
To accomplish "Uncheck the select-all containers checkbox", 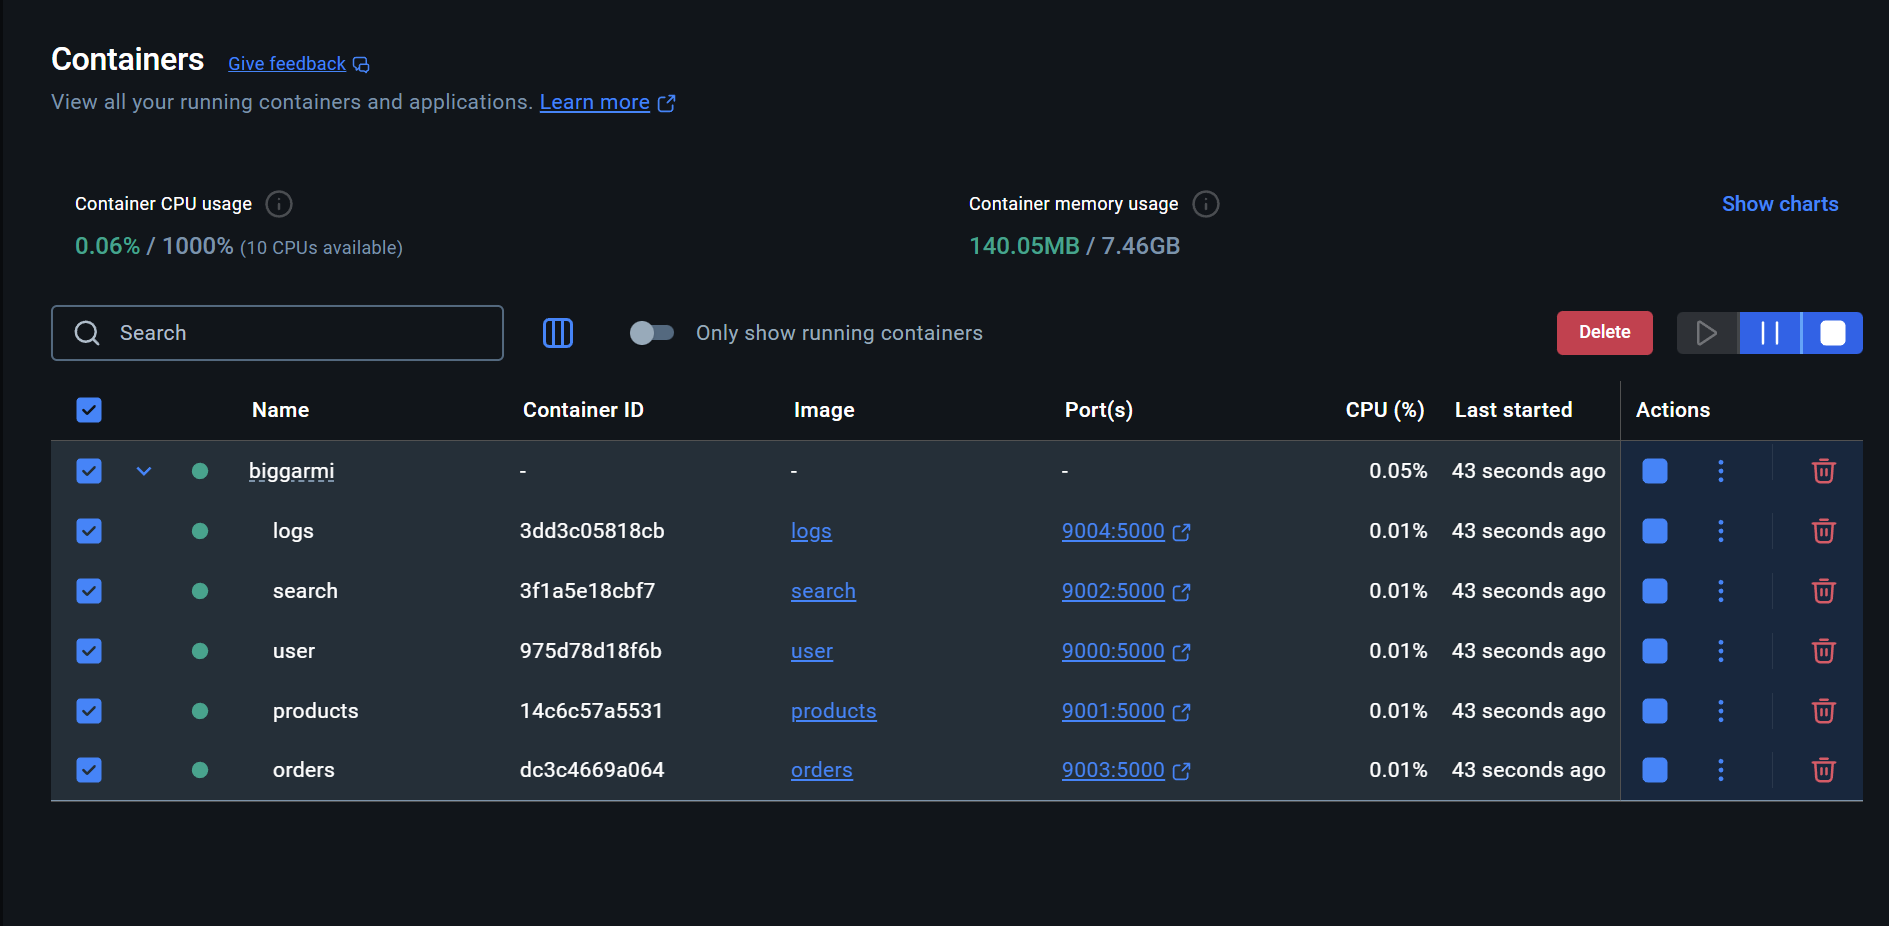I will (89, 410).
